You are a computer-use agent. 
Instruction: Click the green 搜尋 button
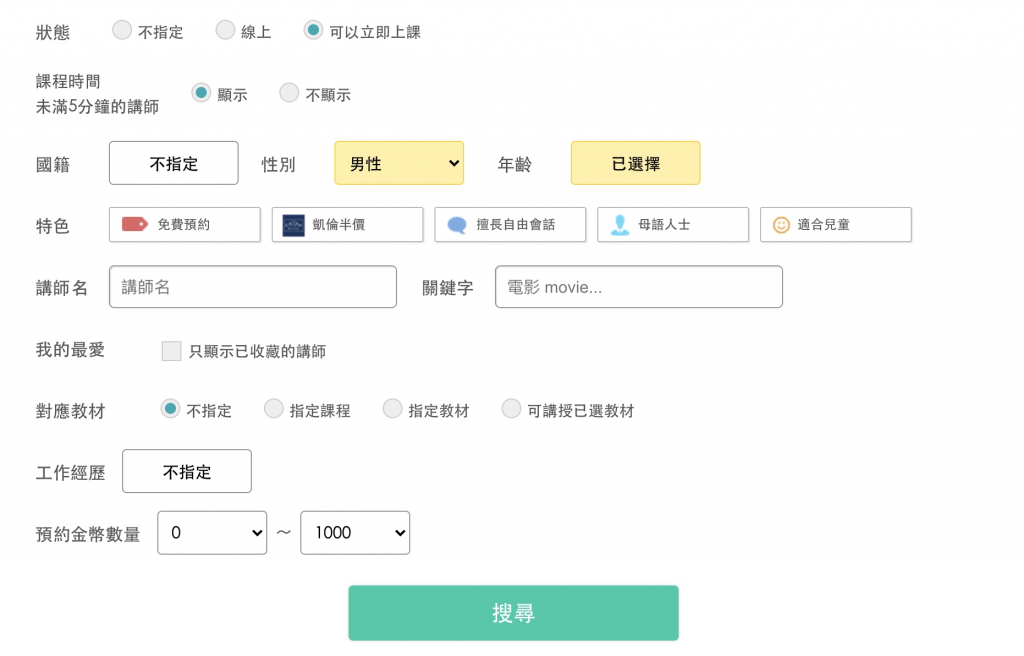(513, 613)
